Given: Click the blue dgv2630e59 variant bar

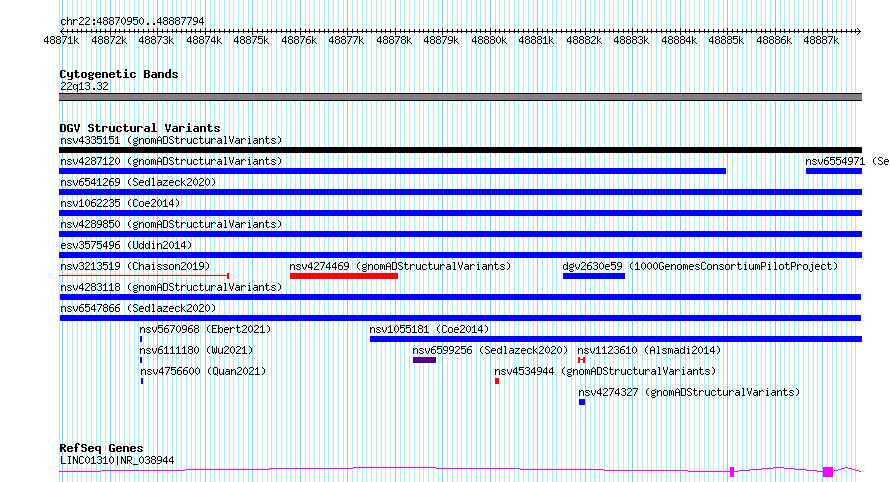Looking at the screenshot, I should [x=594, y=276].
